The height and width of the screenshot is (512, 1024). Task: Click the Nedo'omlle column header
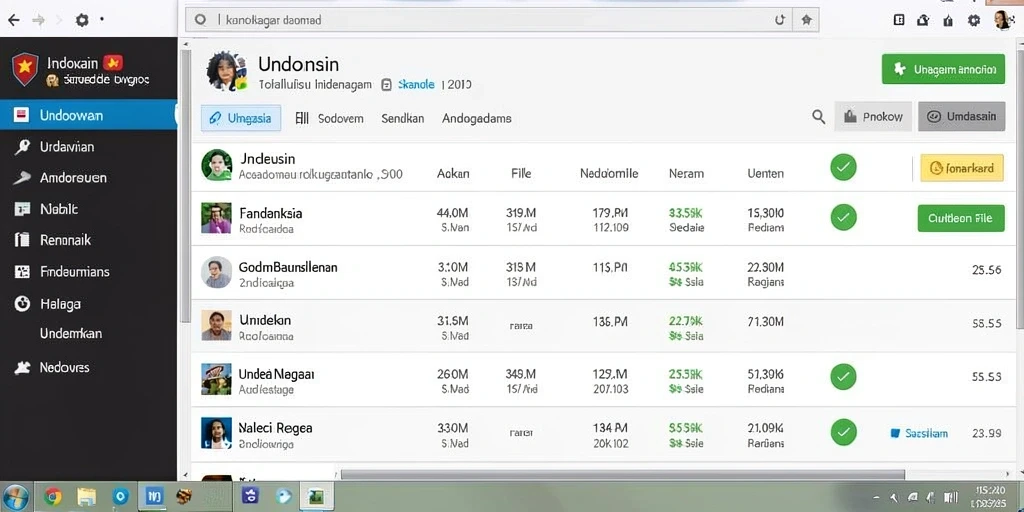point(609,174)
